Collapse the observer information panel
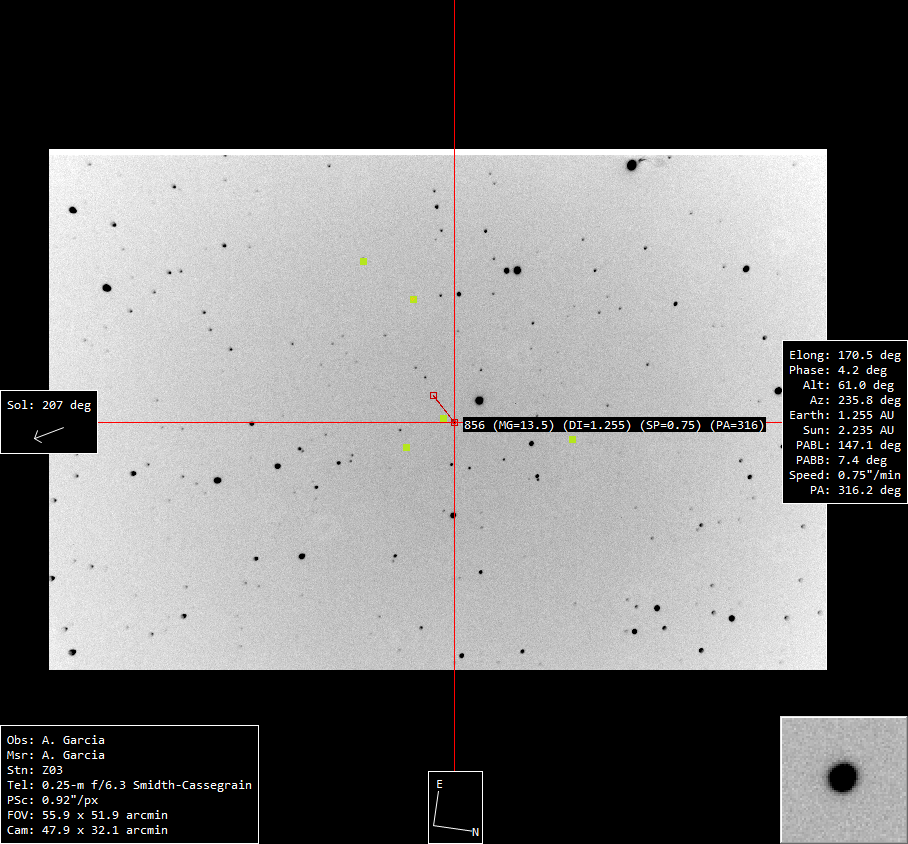 (130, 783)
